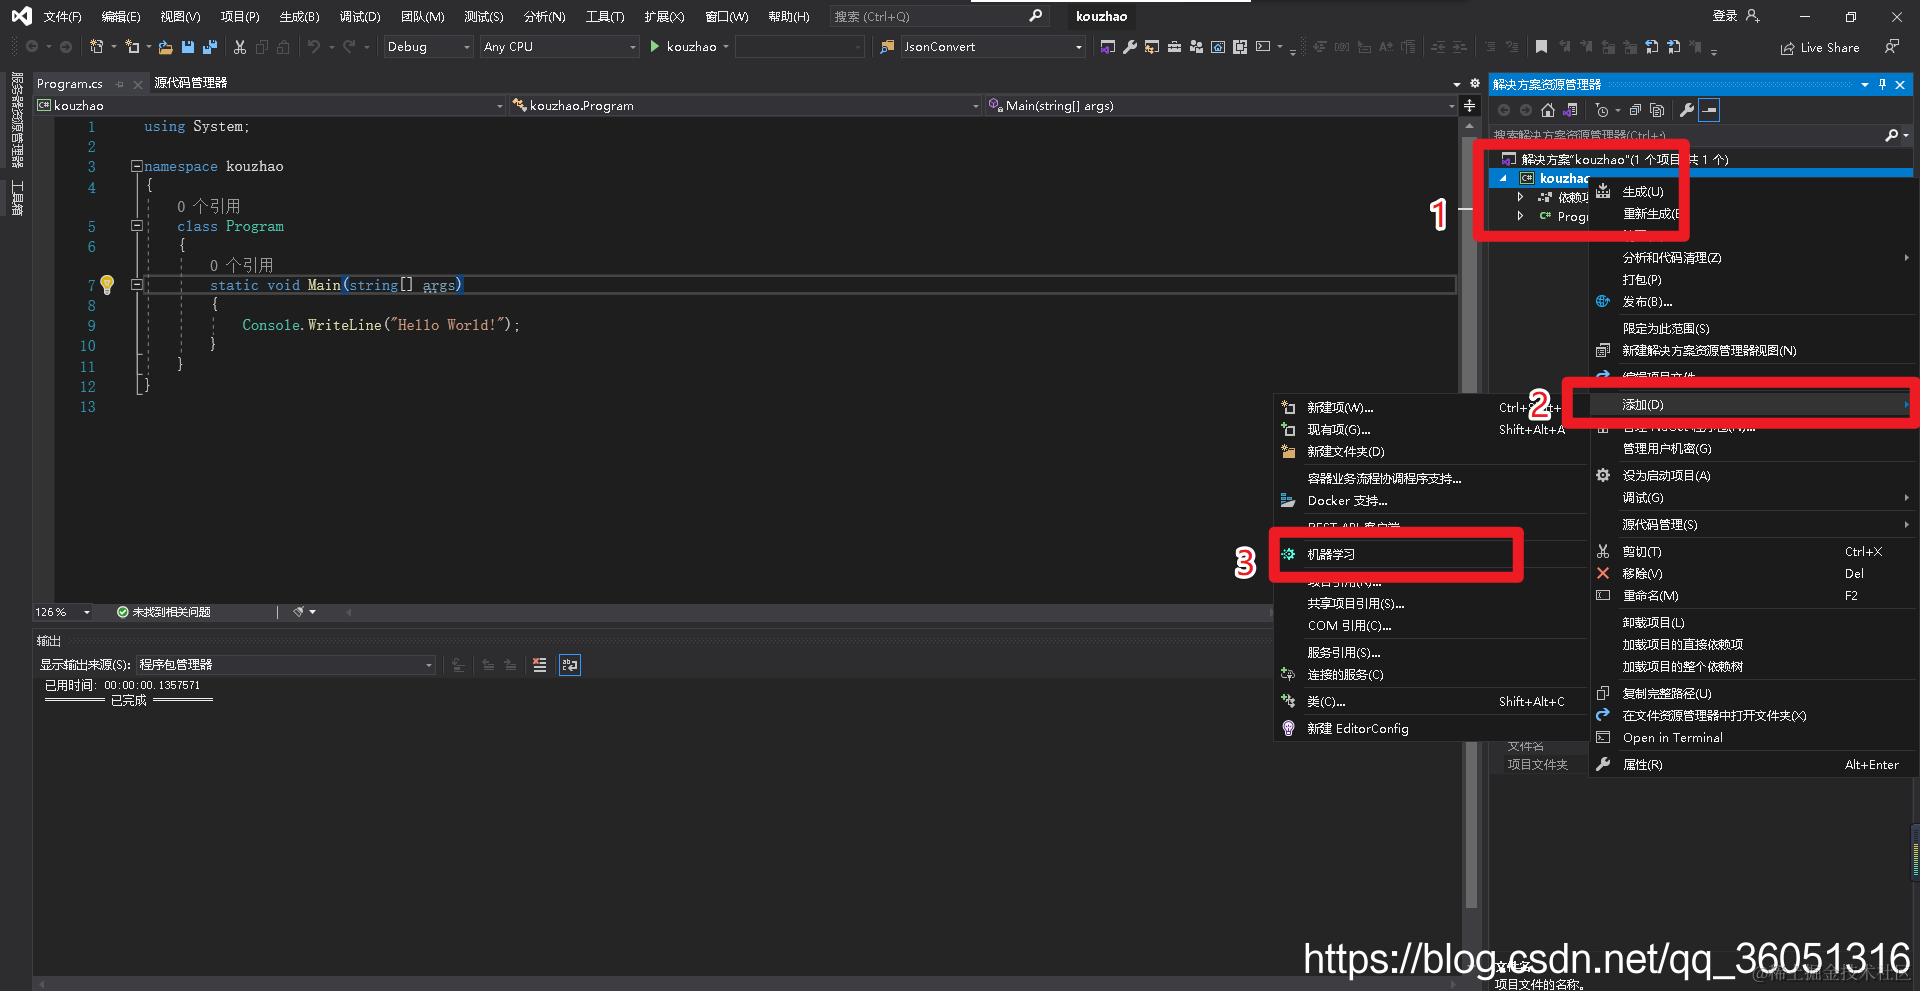This screenshot has width=1920, height=991.
Task: Click the bookmark toggle toolbar icon
Action: pos(1541,47)
